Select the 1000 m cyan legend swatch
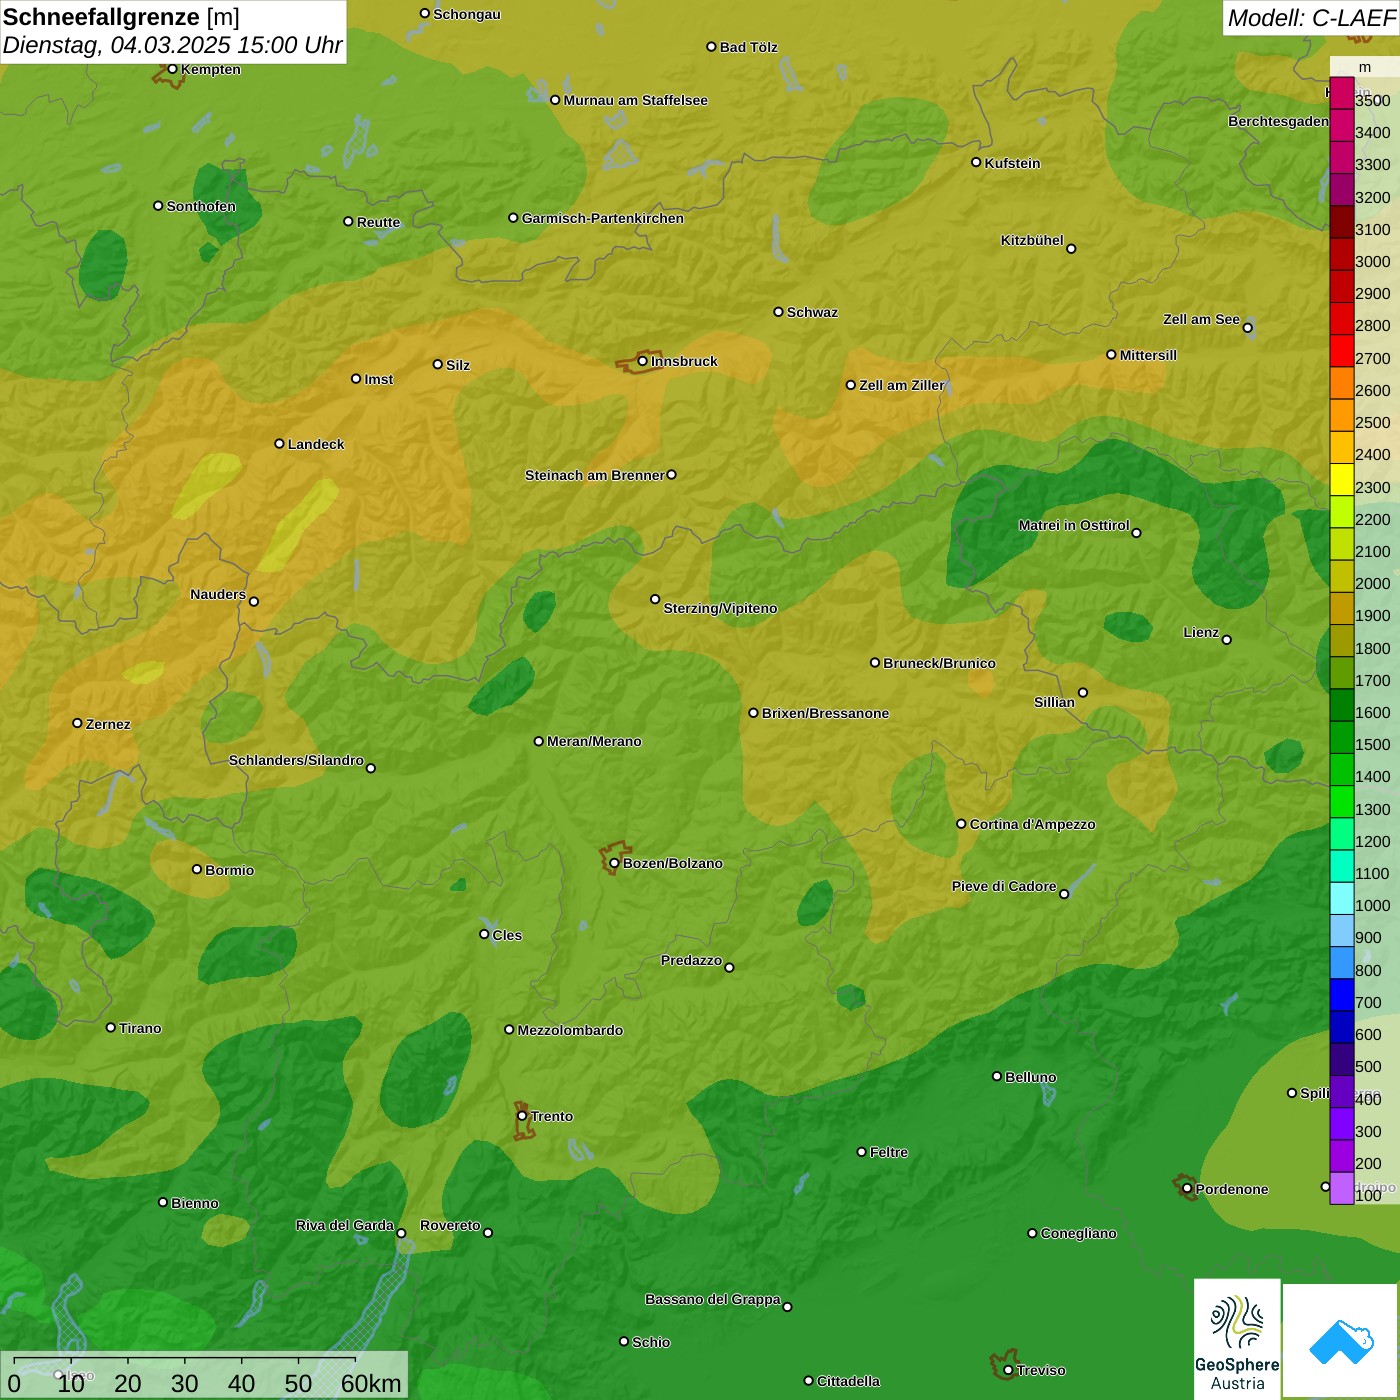The width and height of the screenshot is (1400, 1400). pyautogui.click(x=1341, y=899)
